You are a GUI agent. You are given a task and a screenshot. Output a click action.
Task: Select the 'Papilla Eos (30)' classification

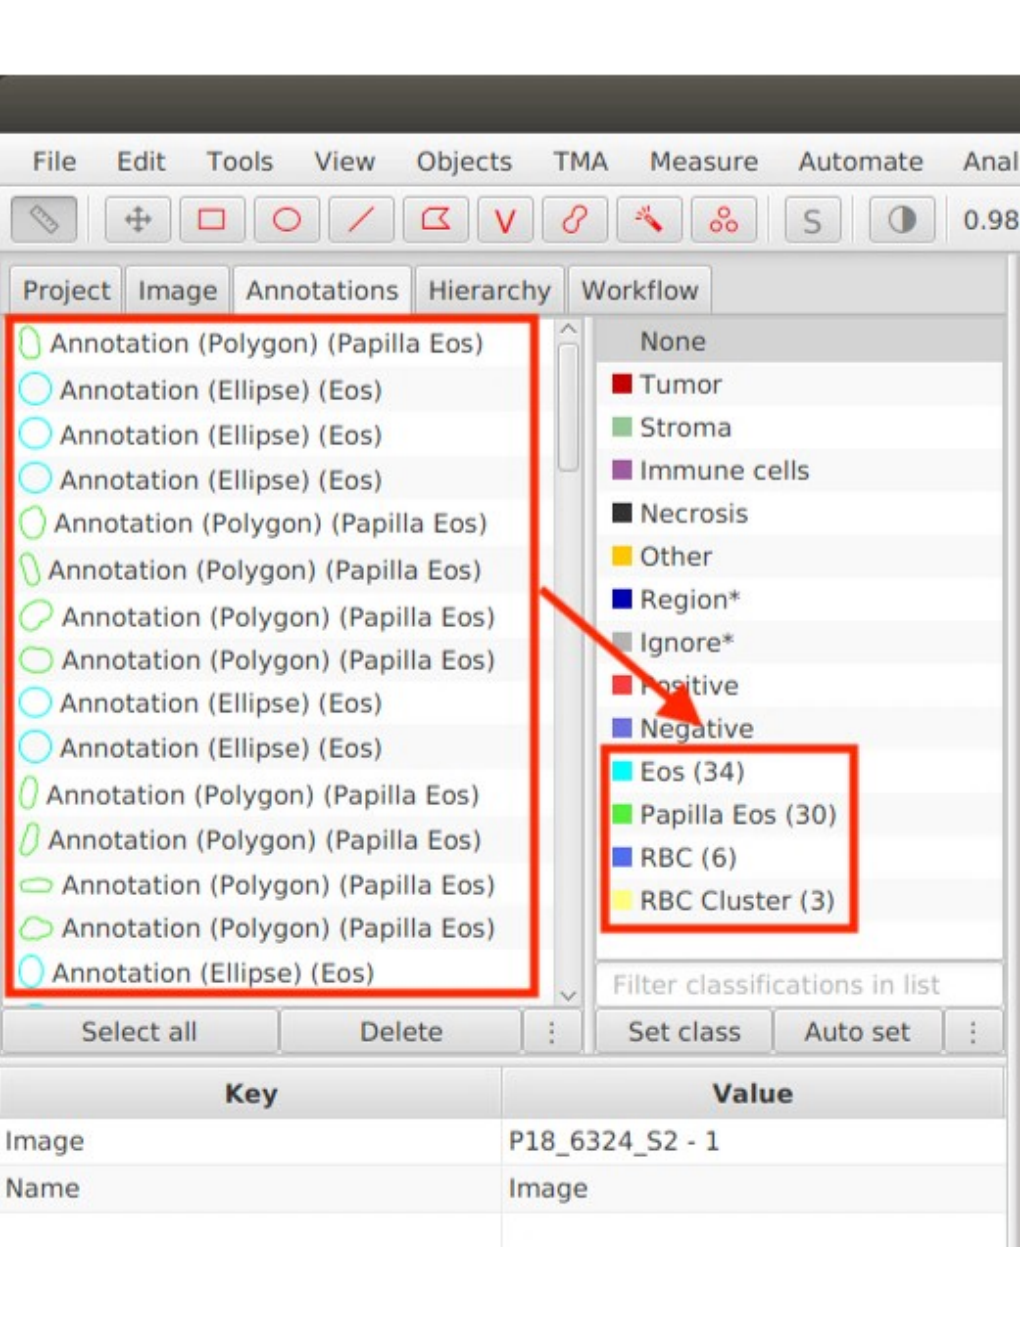(x=800, y=814)
